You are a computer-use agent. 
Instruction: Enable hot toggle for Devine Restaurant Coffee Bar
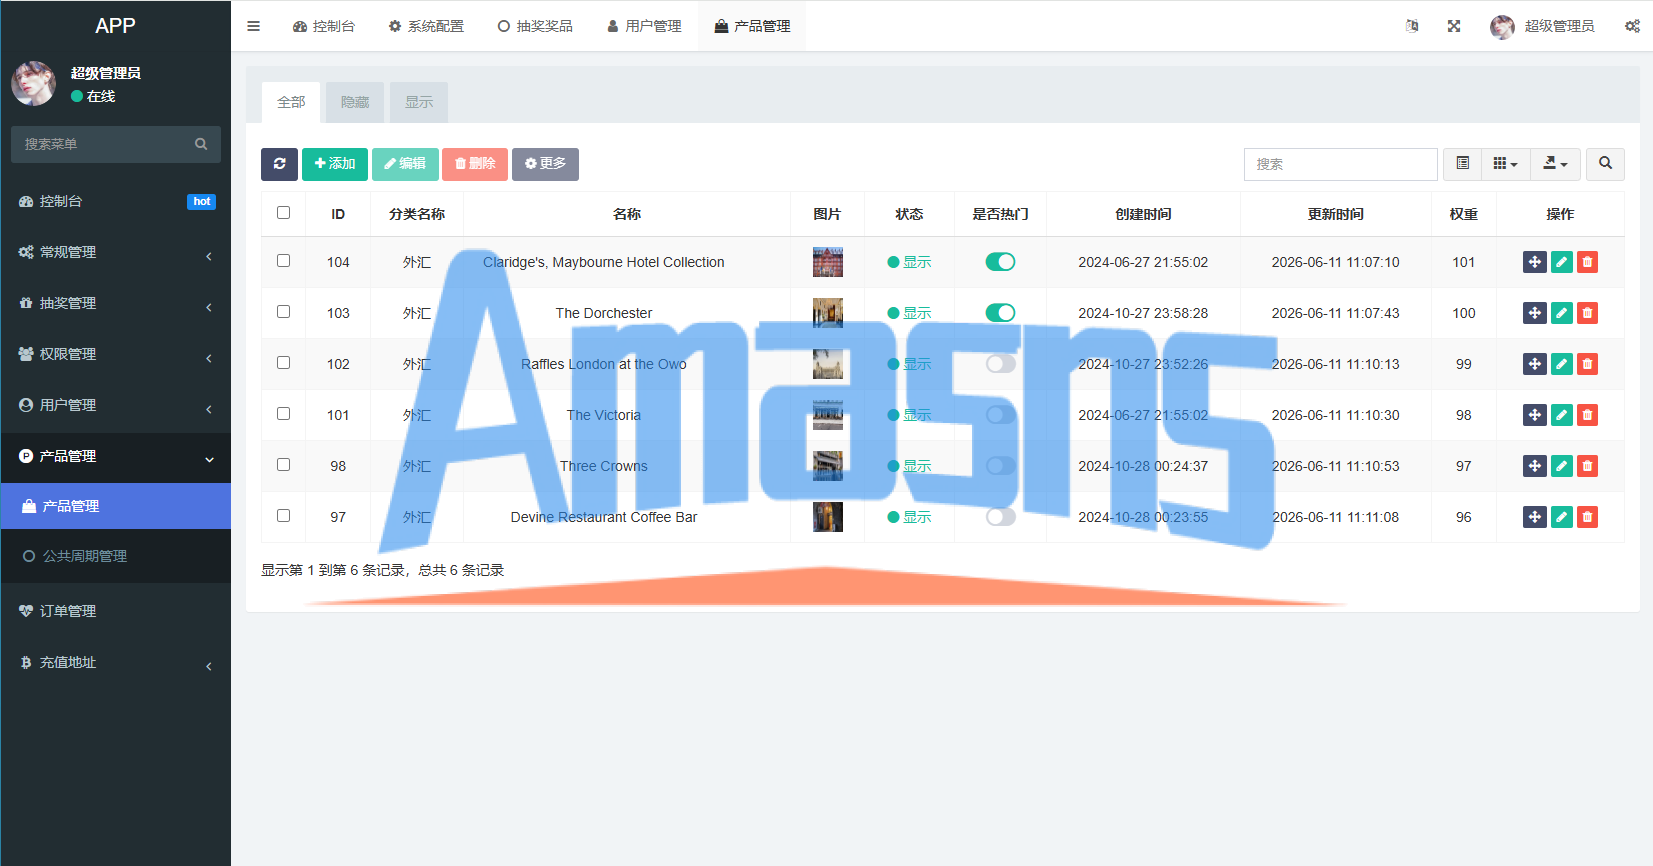pyautogui.click(x=1000, y=517)
